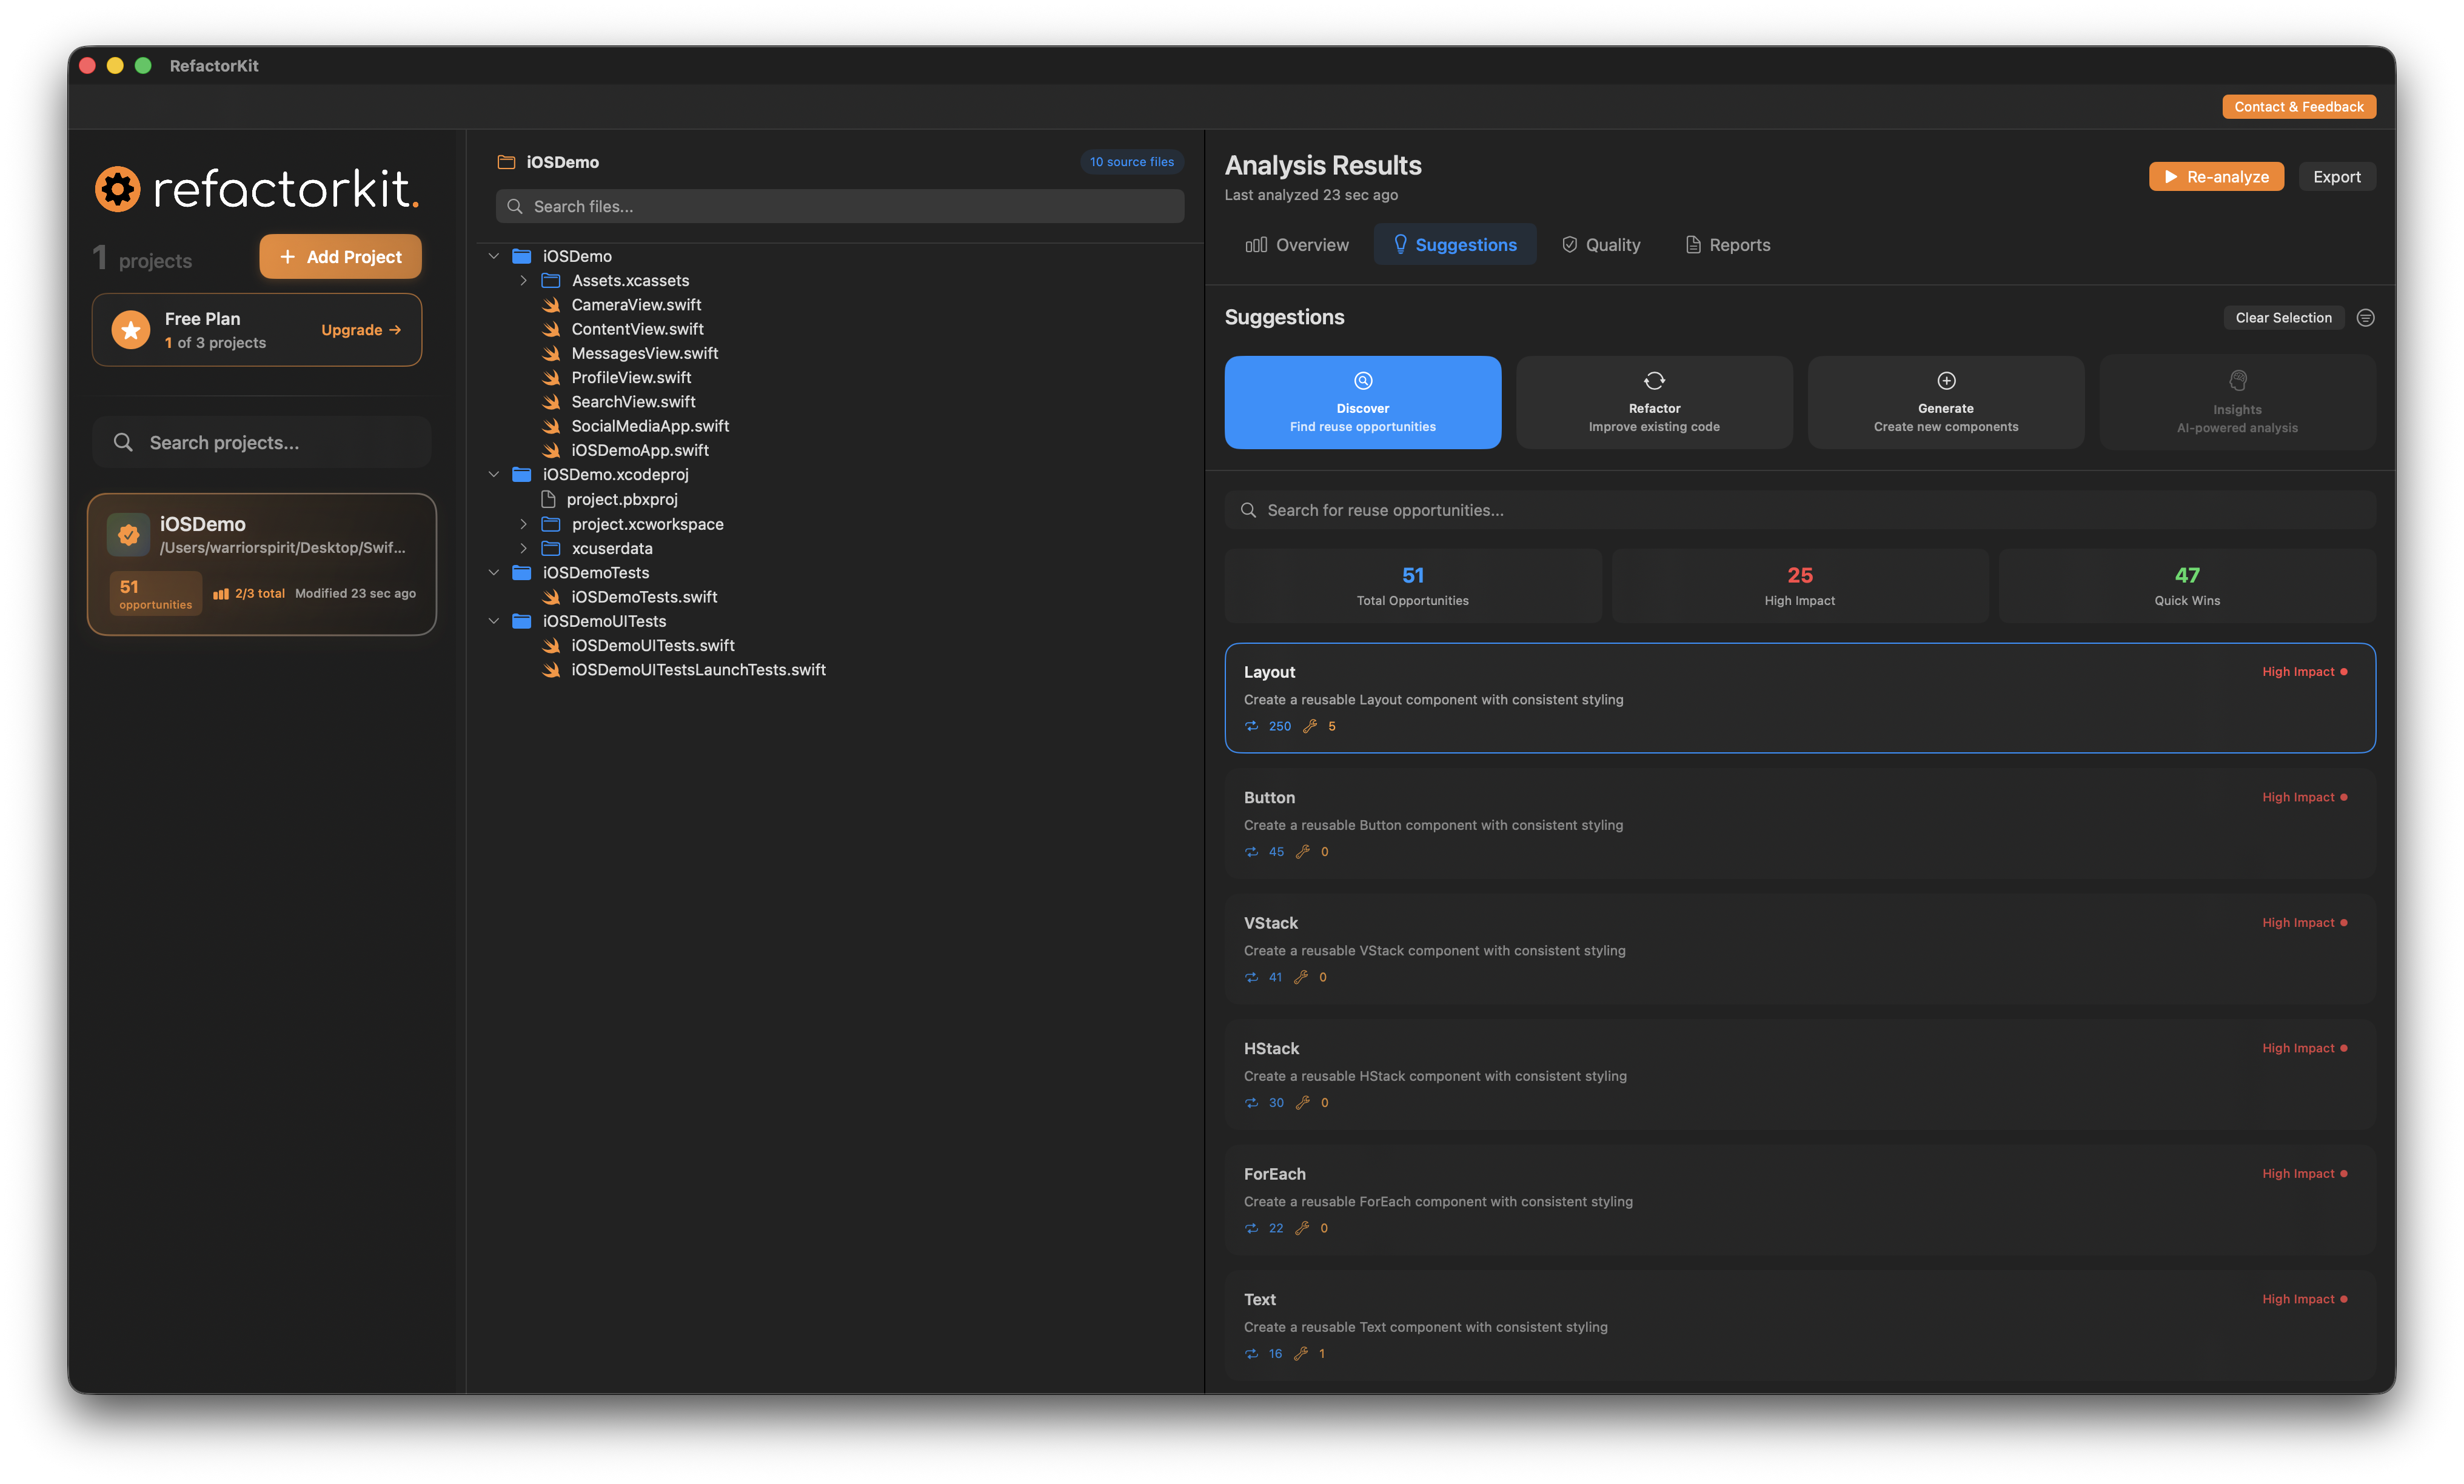
Task: Click the refactorkit gear logo icon
Action: [x=118, y=189]
